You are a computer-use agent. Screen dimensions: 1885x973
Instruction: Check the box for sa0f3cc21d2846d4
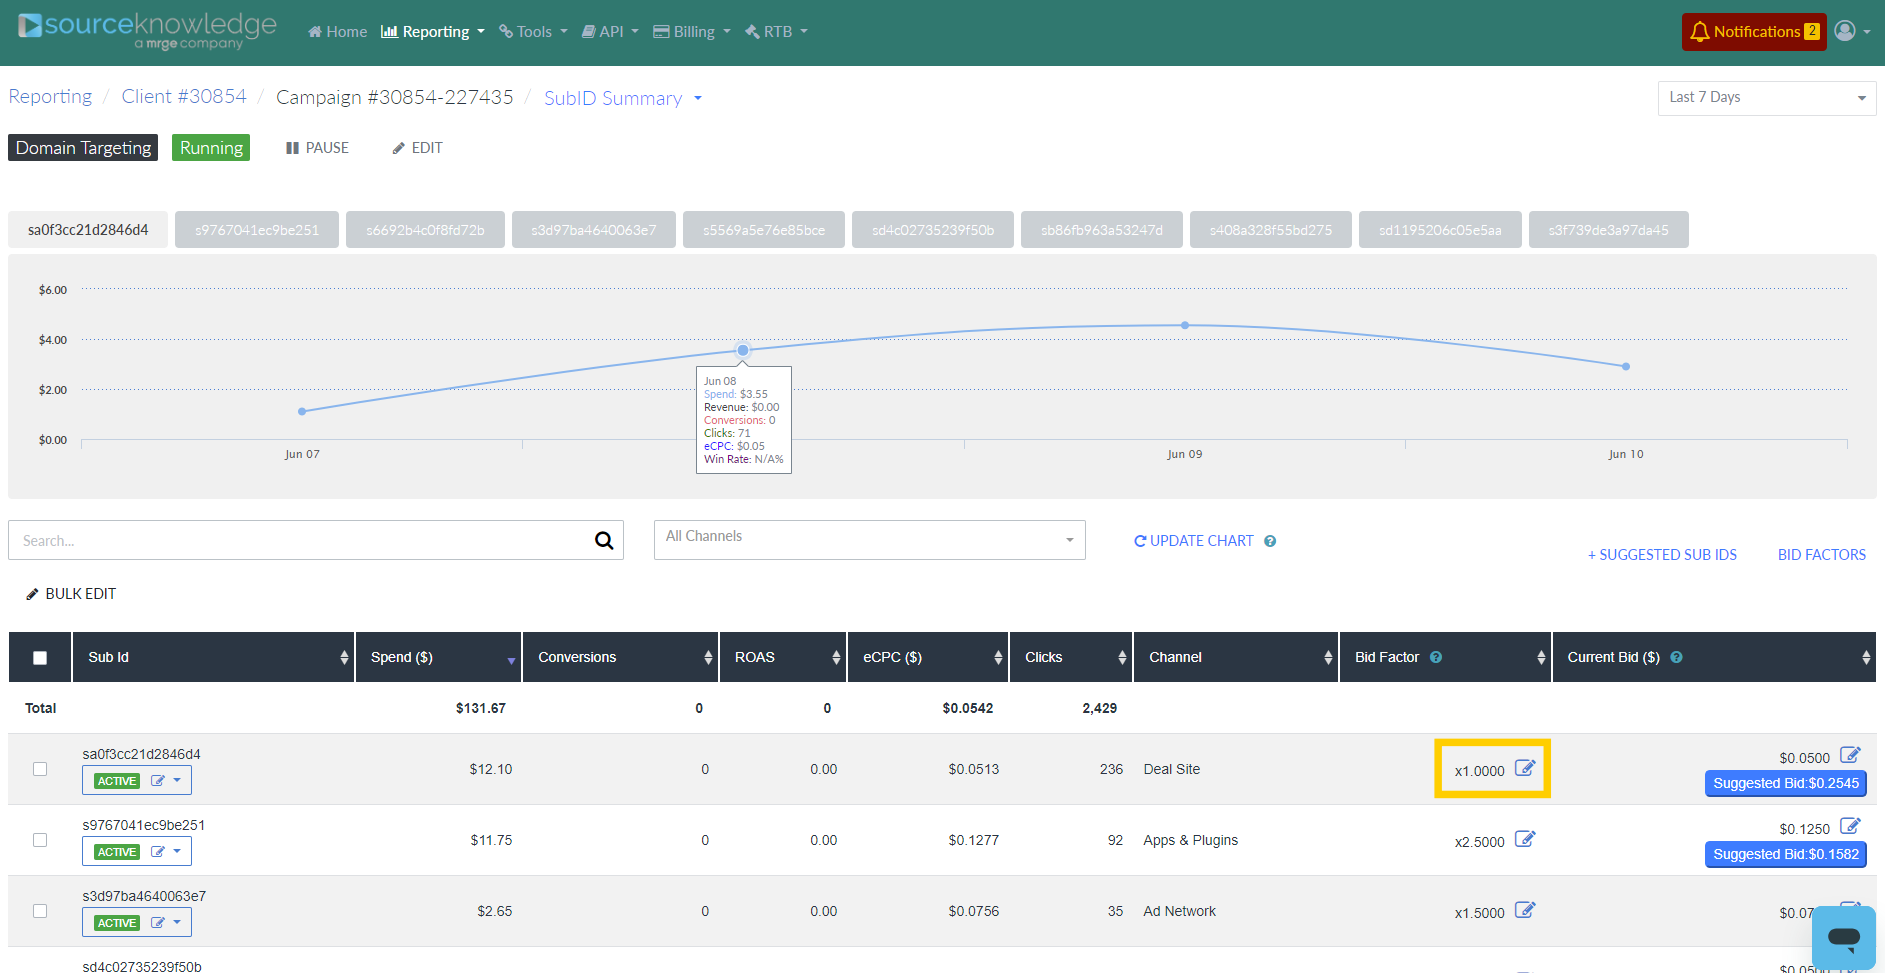click(40, 769)
